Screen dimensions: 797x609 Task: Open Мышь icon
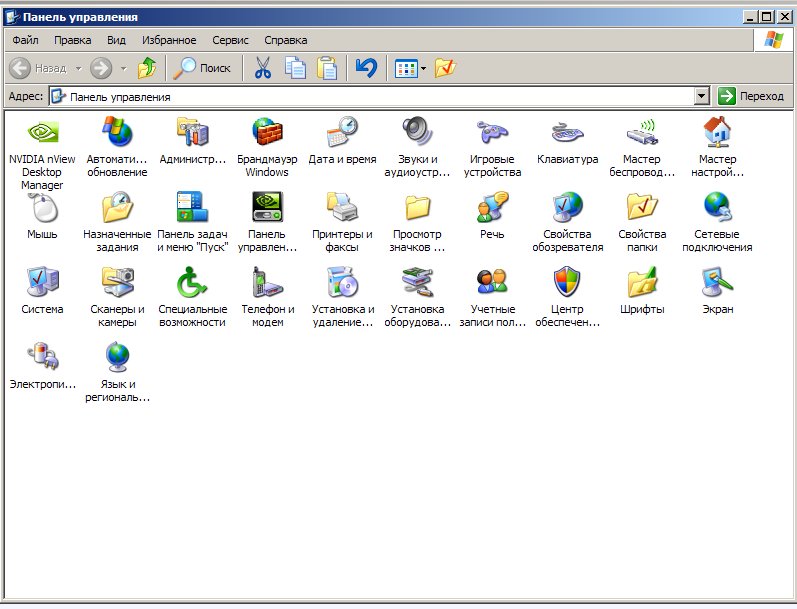point(43,207)
